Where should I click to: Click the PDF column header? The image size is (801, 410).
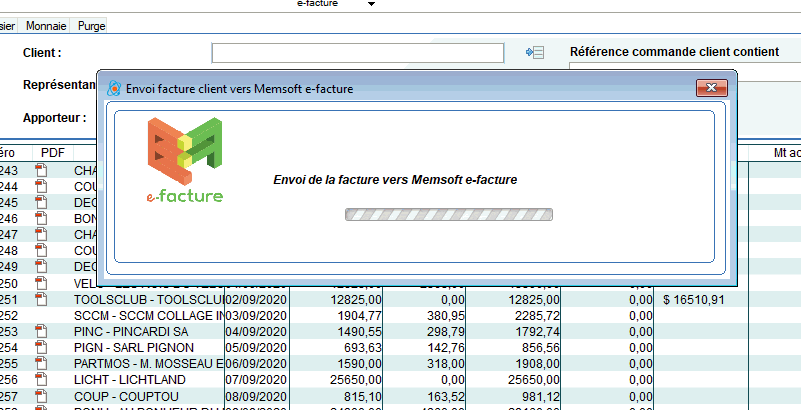click(53, 153)
